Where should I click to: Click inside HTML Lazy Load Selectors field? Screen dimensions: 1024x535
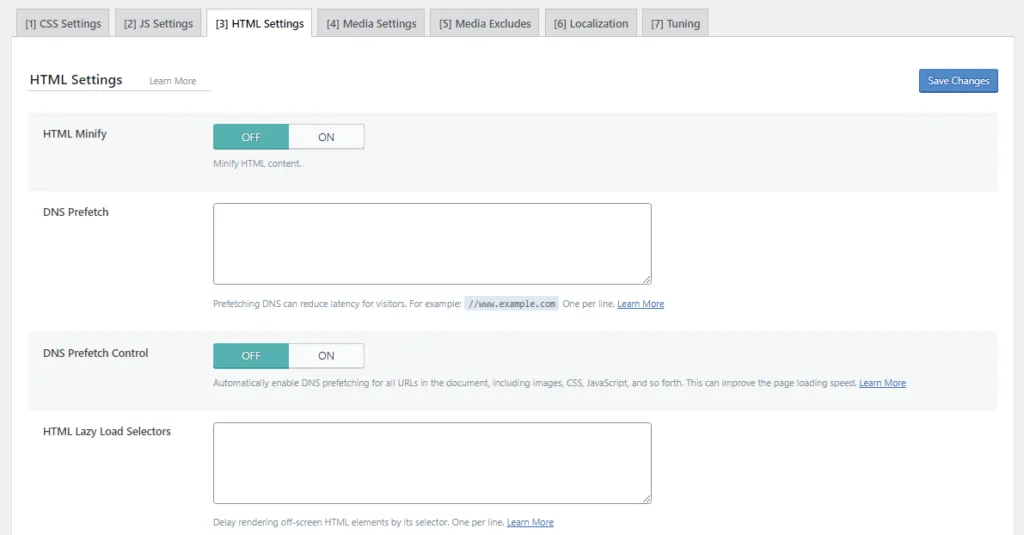(432, 462)
